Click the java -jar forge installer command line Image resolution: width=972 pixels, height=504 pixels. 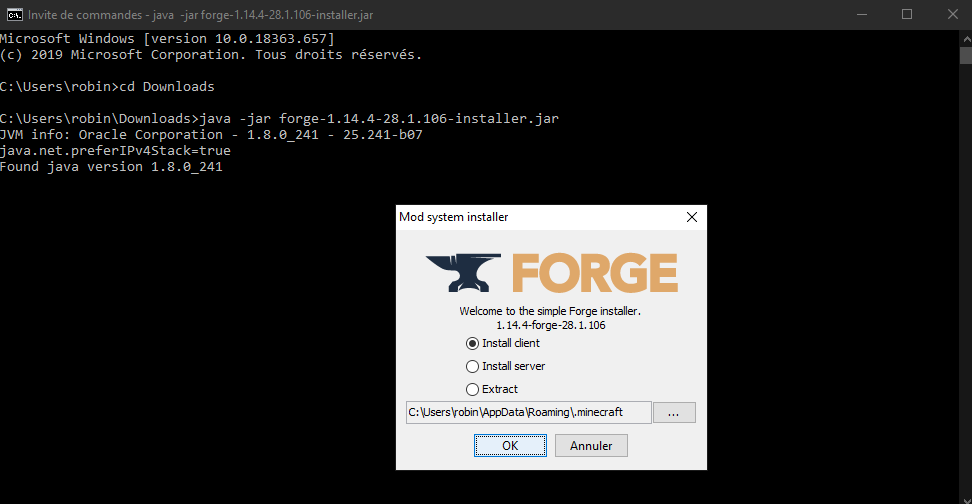(380, 118)
